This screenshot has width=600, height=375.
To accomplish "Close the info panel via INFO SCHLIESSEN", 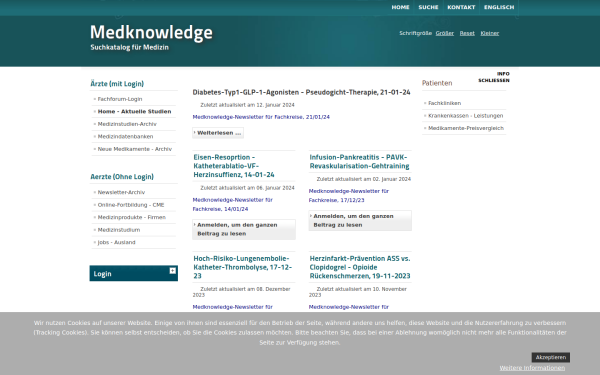I will pos(494,77).
